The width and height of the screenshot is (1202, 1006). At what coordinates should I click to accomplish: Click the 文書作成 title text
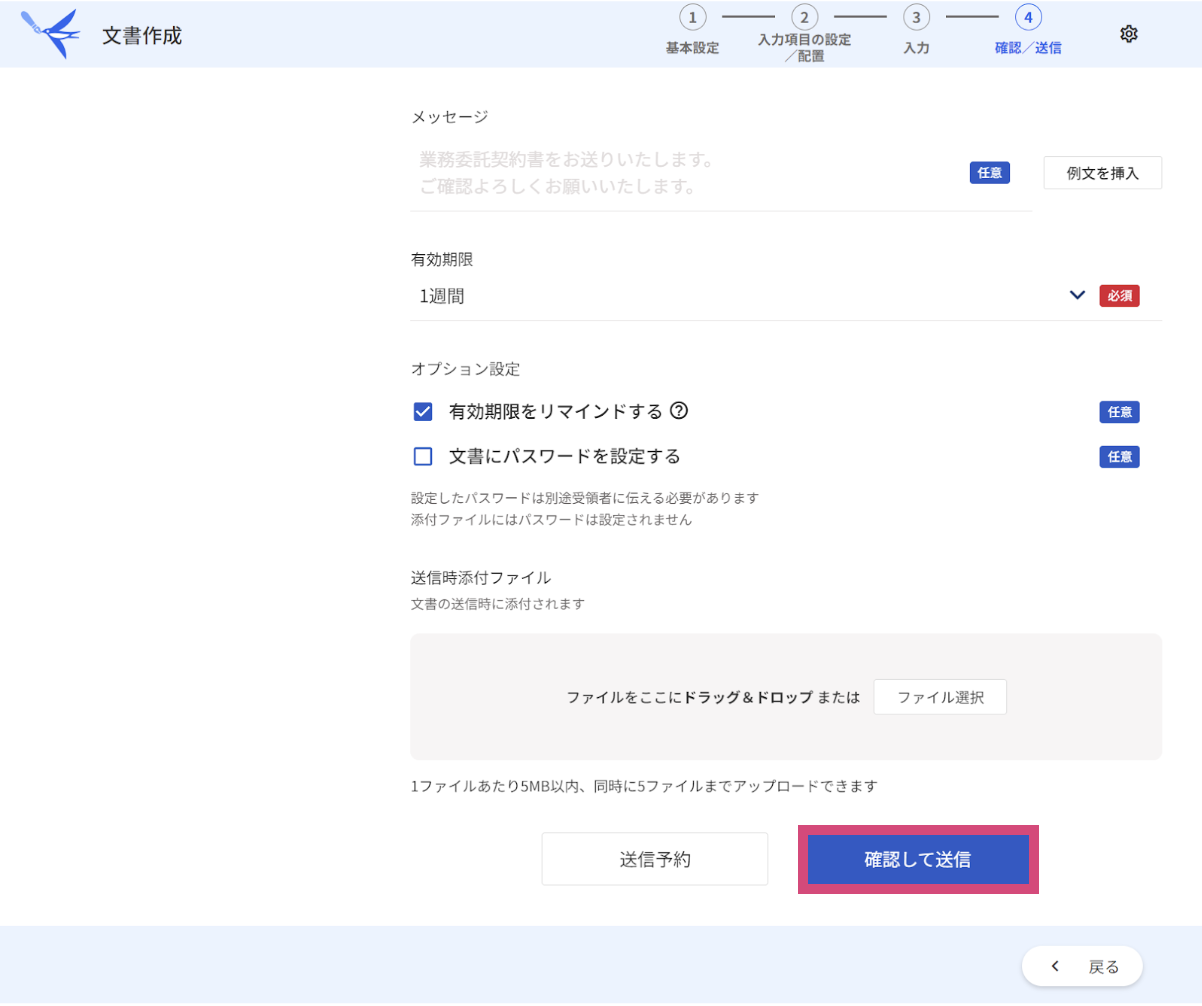click(142, 35)
